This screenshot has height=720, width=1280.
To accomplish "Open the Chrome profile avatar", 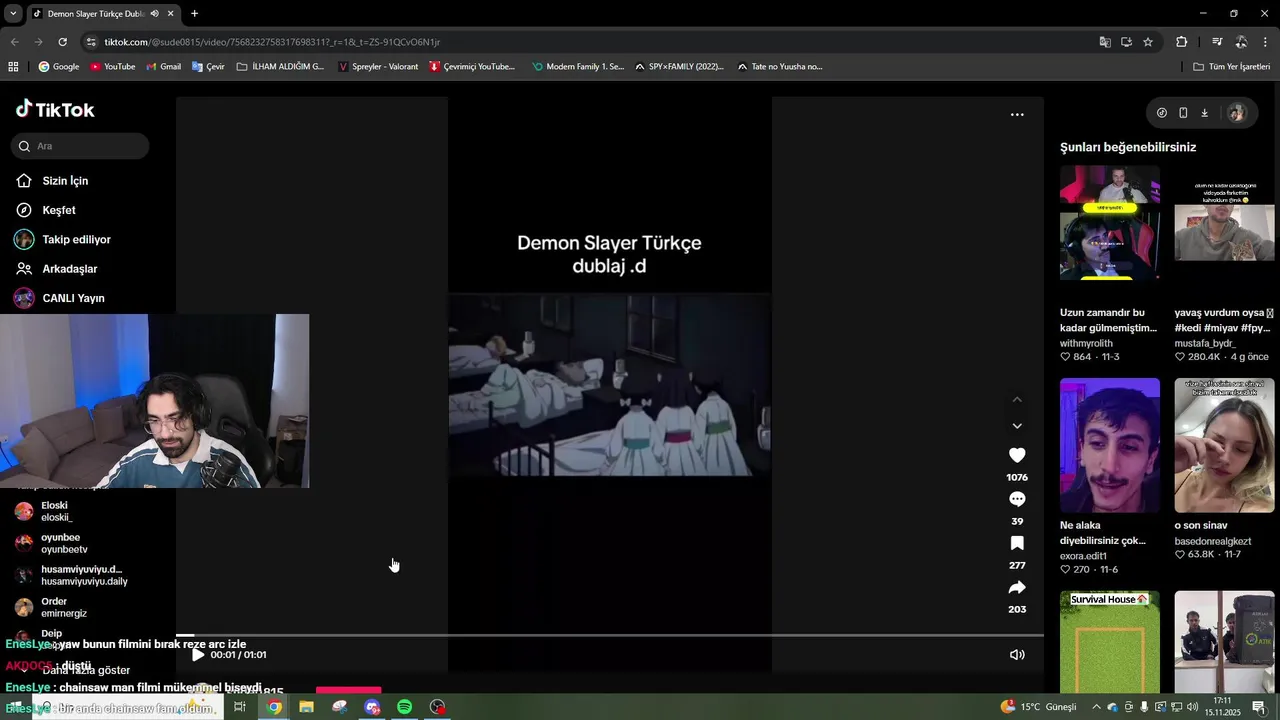I will [1241, 42].
